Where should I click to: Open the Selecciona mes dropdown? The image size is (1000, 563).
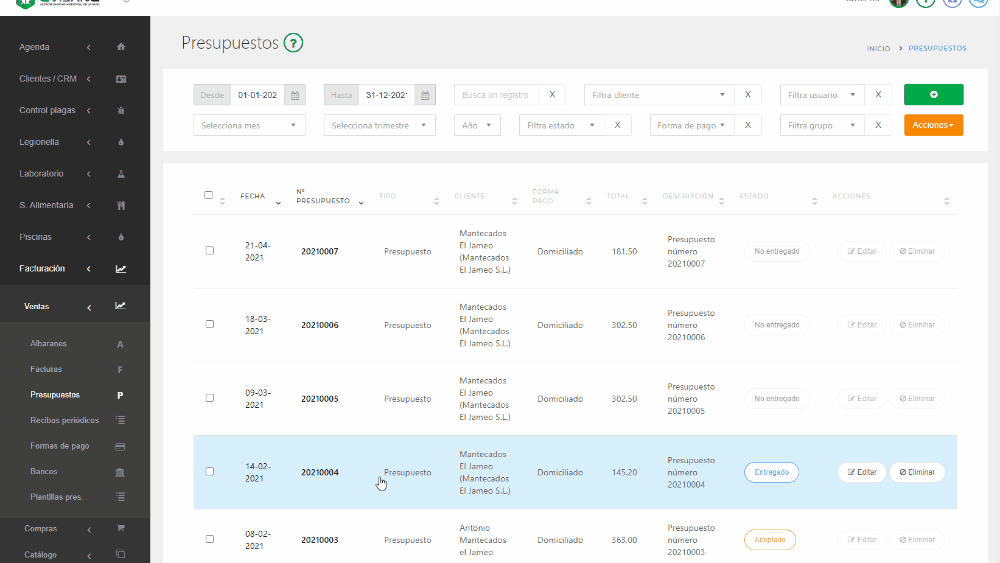tap(249, 125)
